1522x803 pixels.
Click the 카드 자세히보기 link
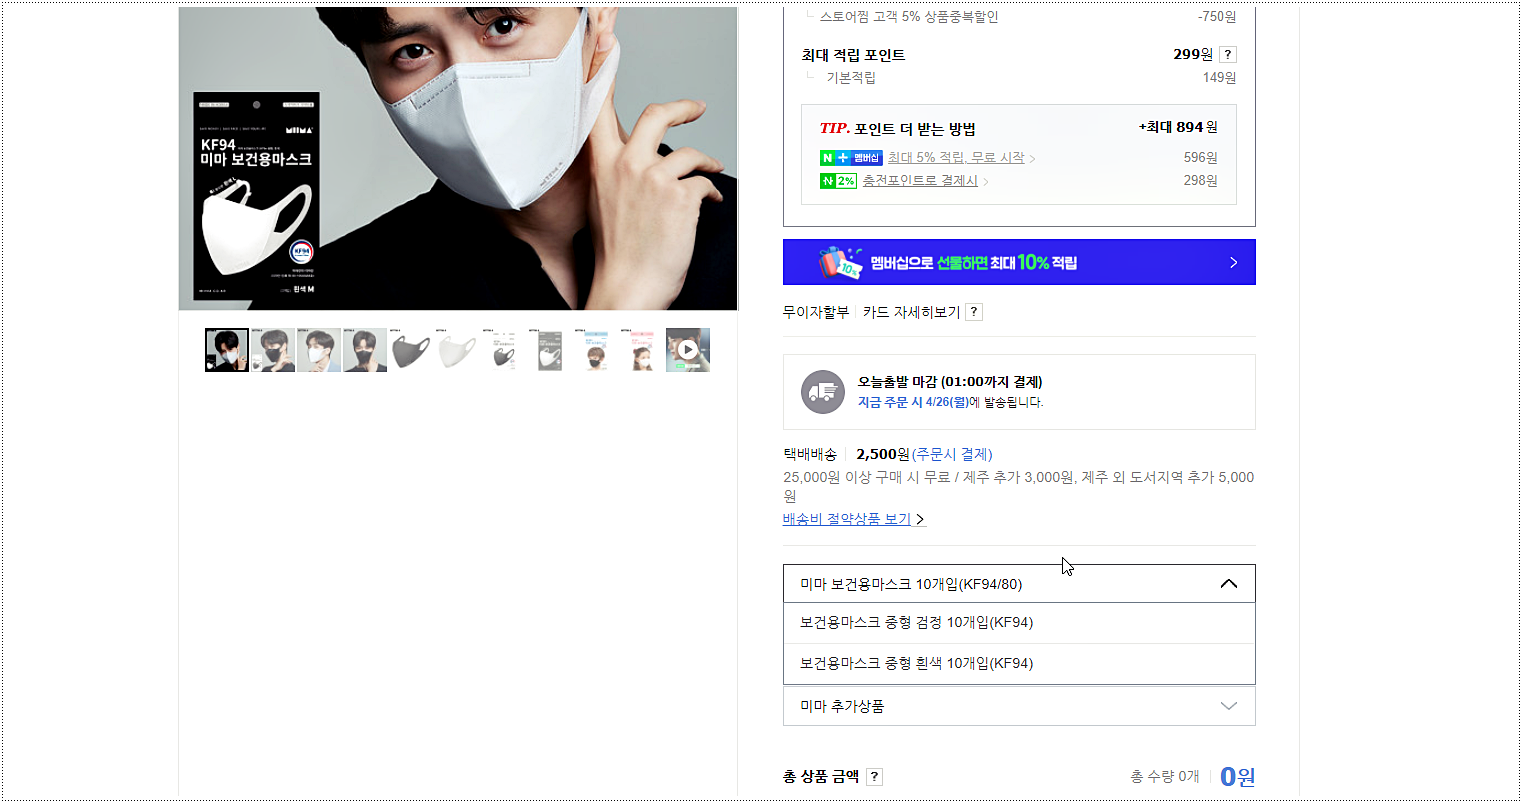point(911,312)
